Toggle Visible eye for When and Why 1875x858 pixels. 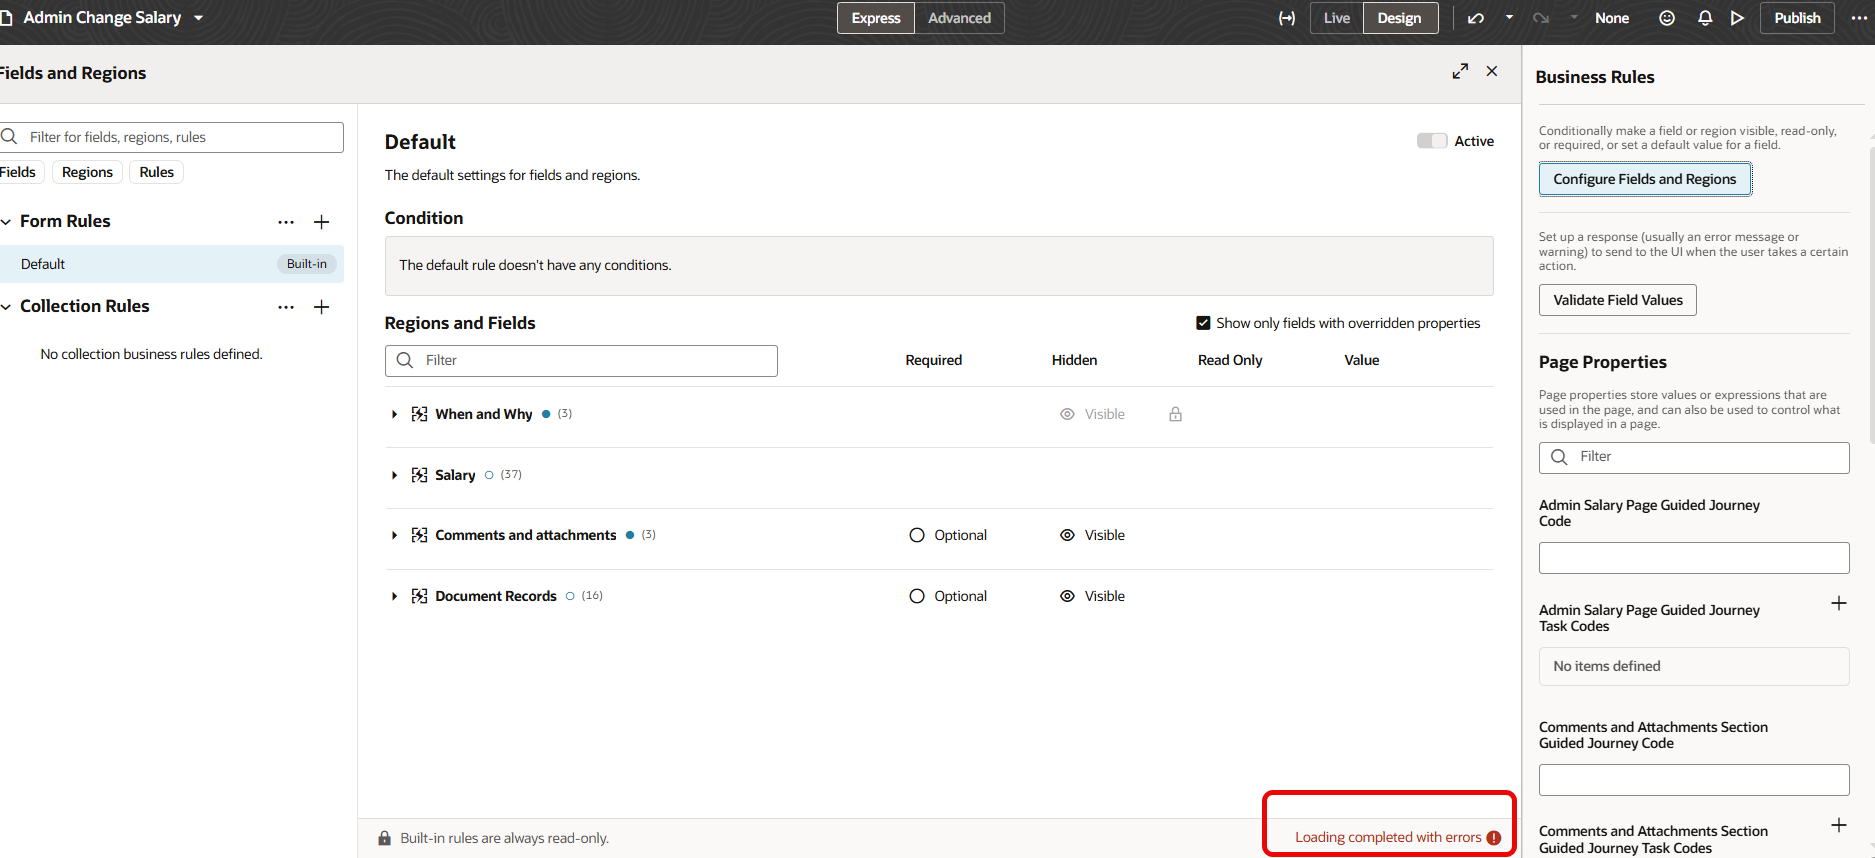point(1068,414)
